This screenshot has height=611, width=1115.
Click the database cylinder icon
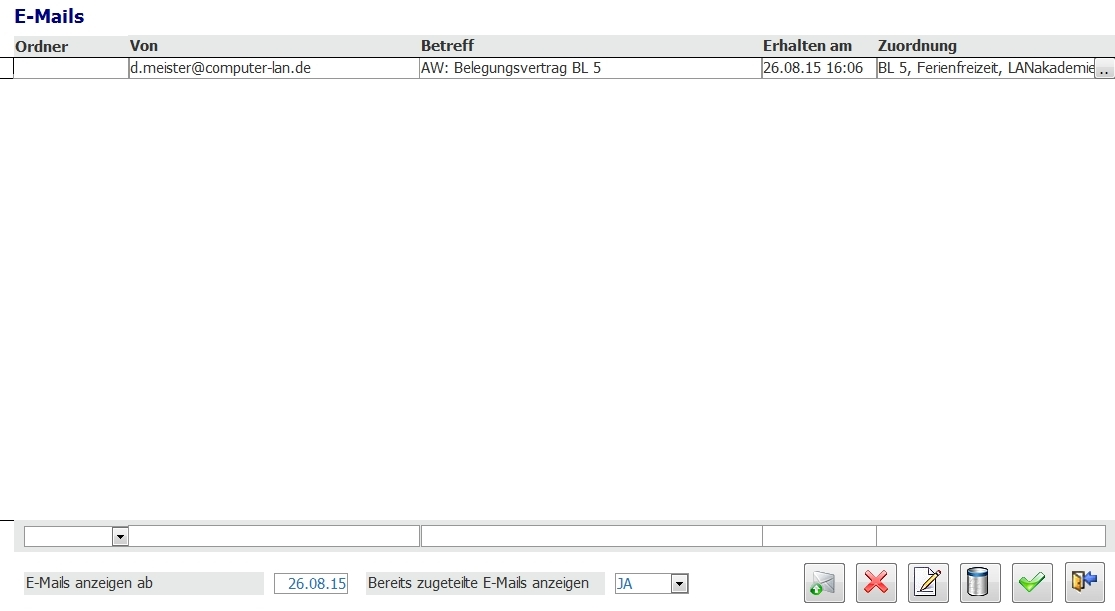pyautogui.click(x=980, y=583)
